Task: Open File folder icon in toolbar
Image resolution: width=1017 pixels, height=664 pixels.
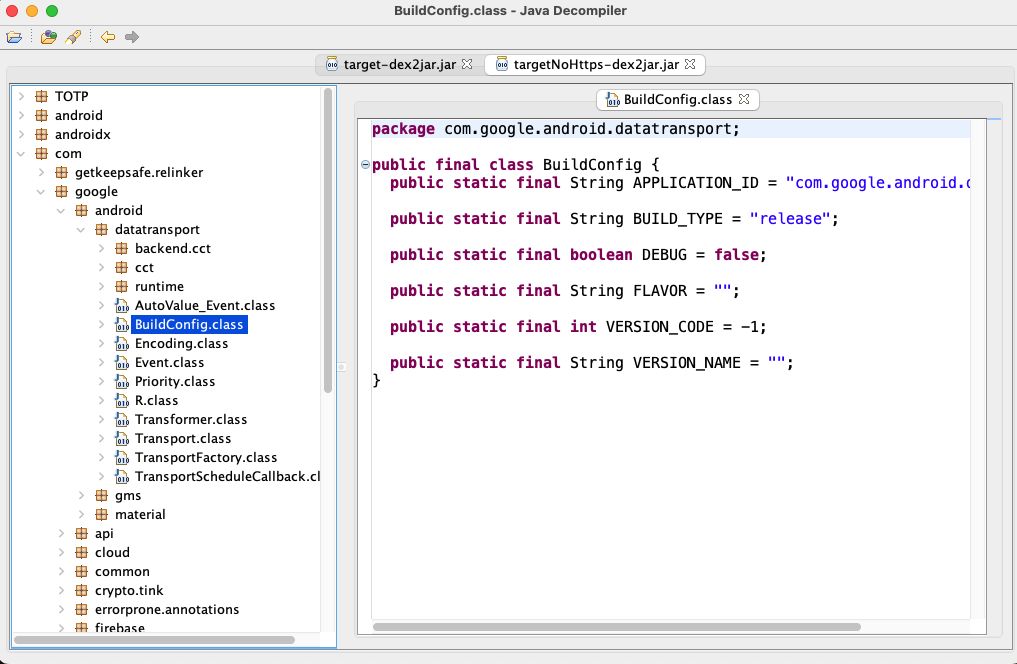Action: (x=14, y=37)
